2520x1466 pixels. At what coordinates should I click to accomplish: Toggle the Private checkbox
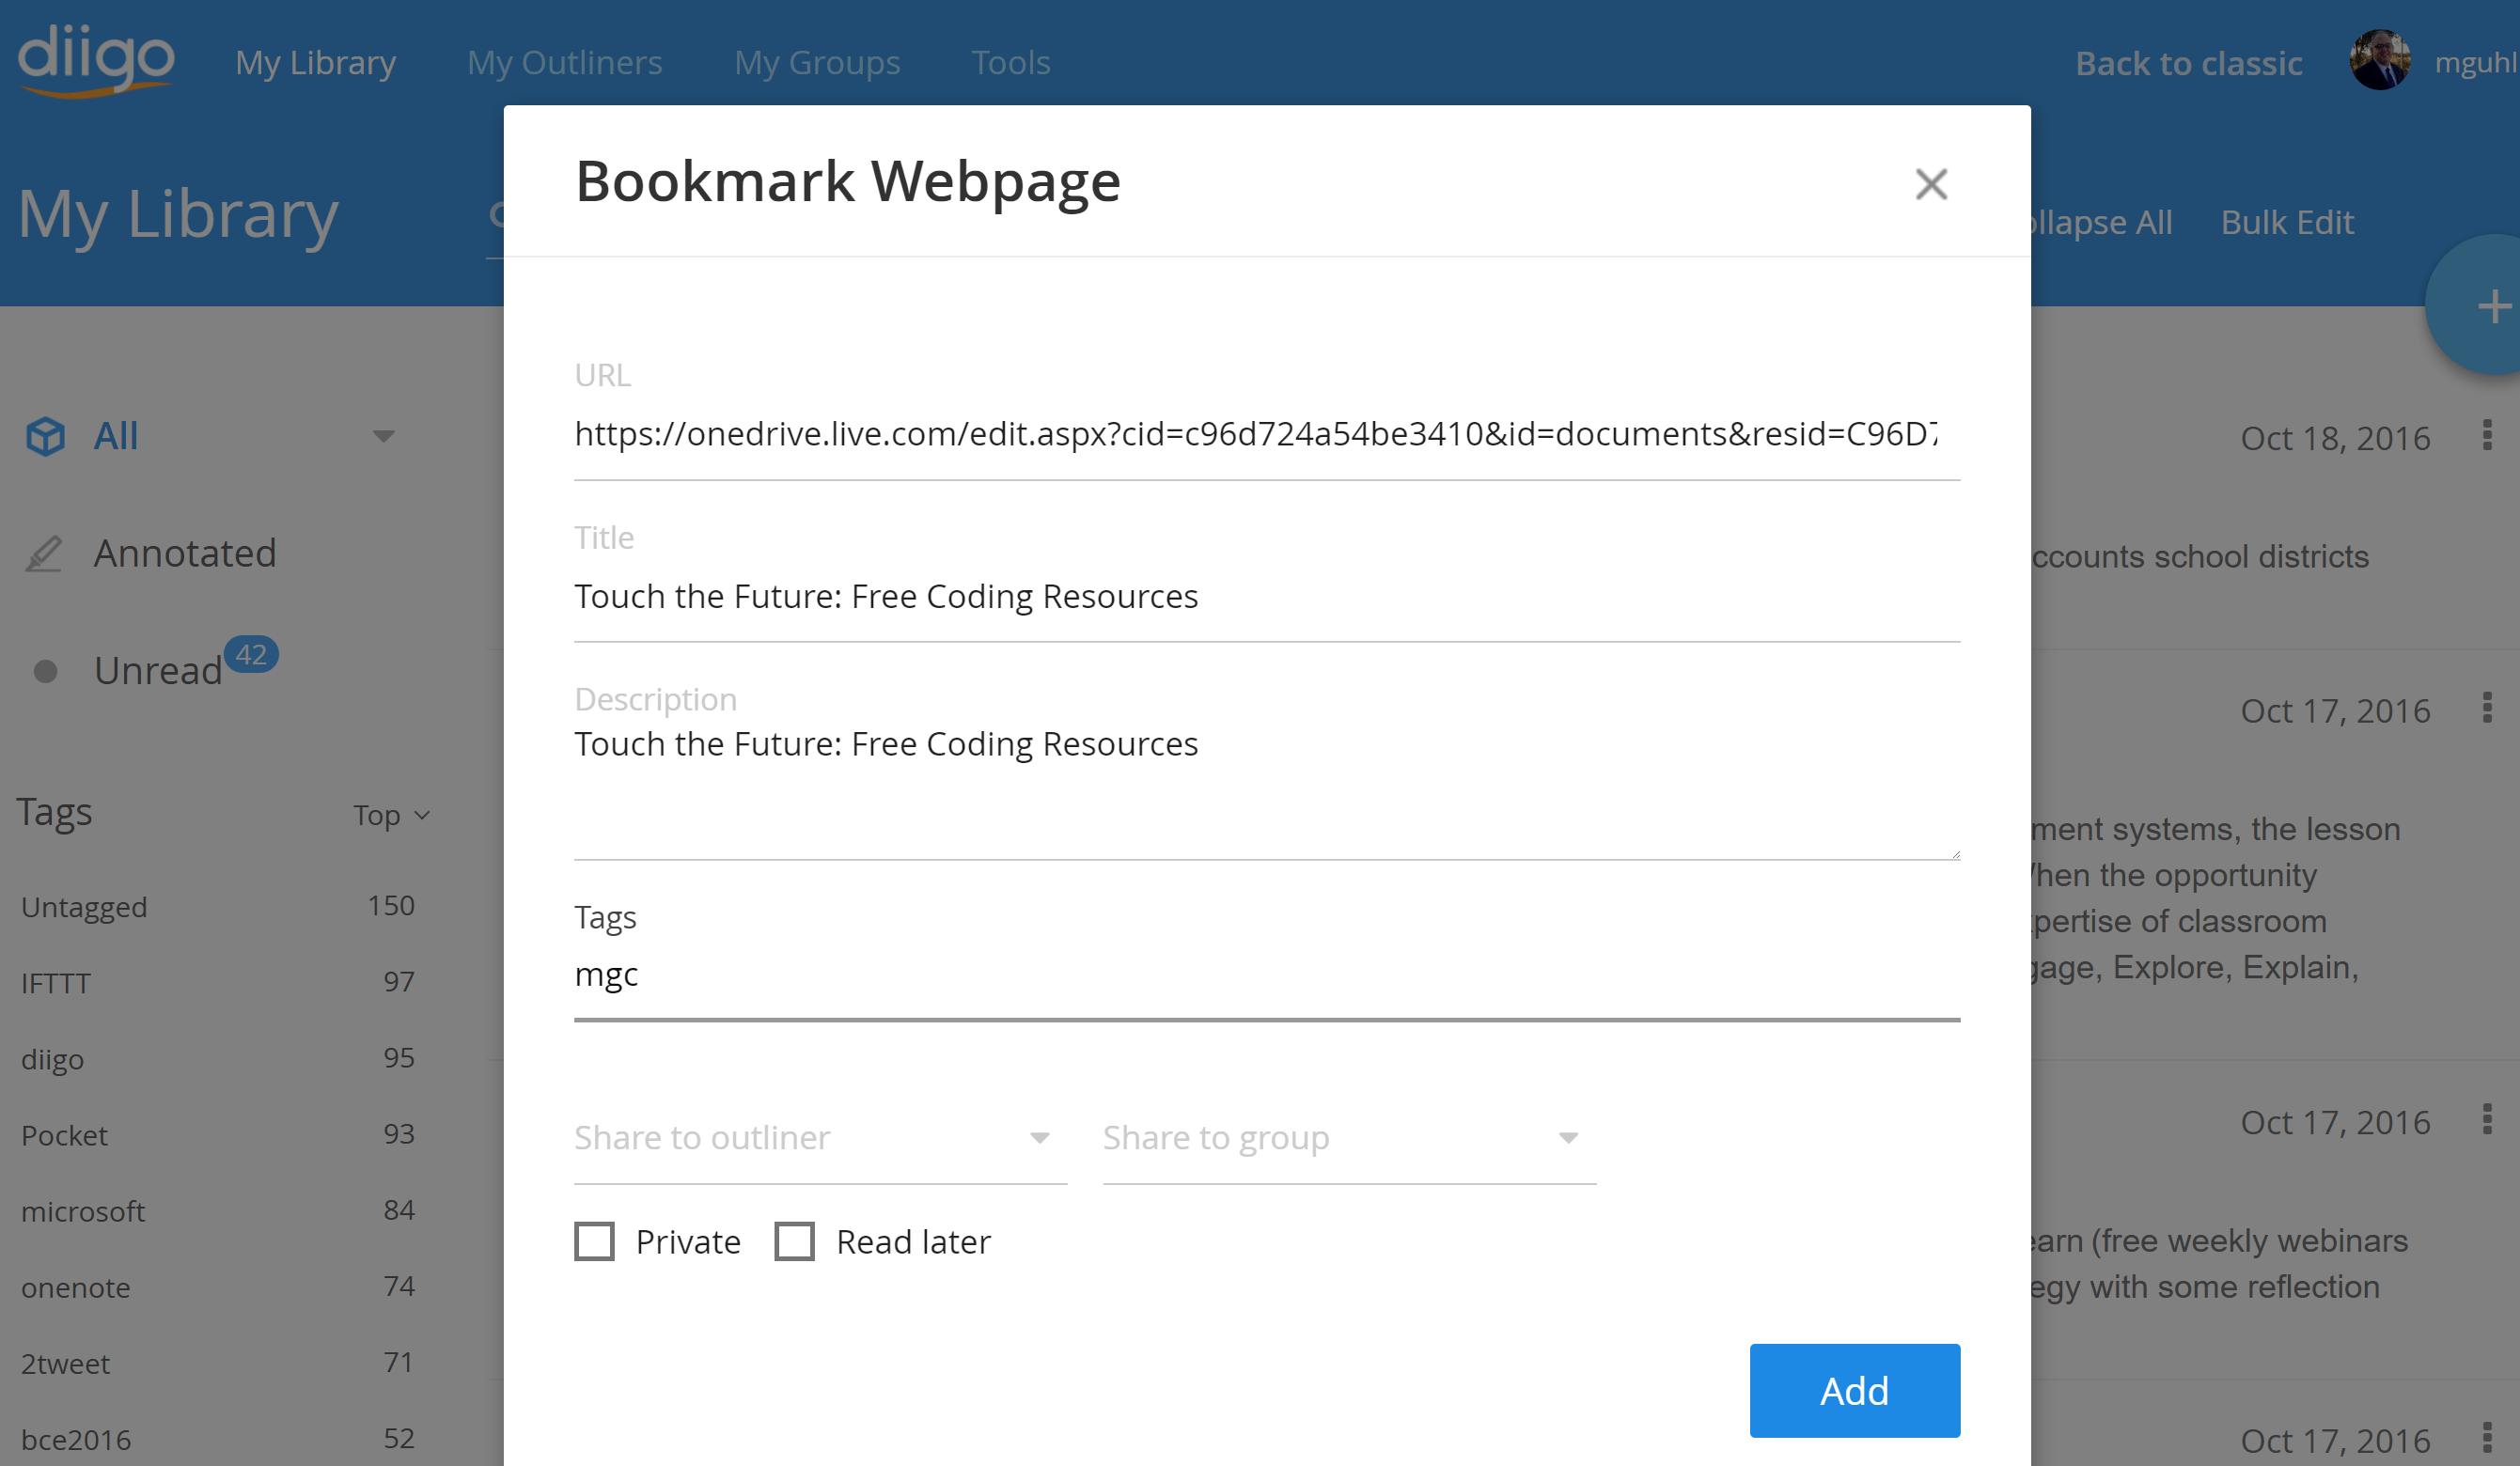coord(594,1241)
